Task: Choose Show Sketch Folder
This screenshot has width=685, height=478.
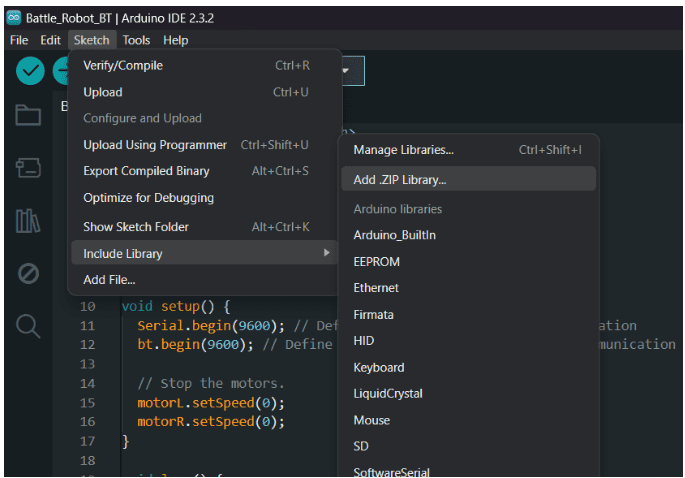Action: point(136,226)
